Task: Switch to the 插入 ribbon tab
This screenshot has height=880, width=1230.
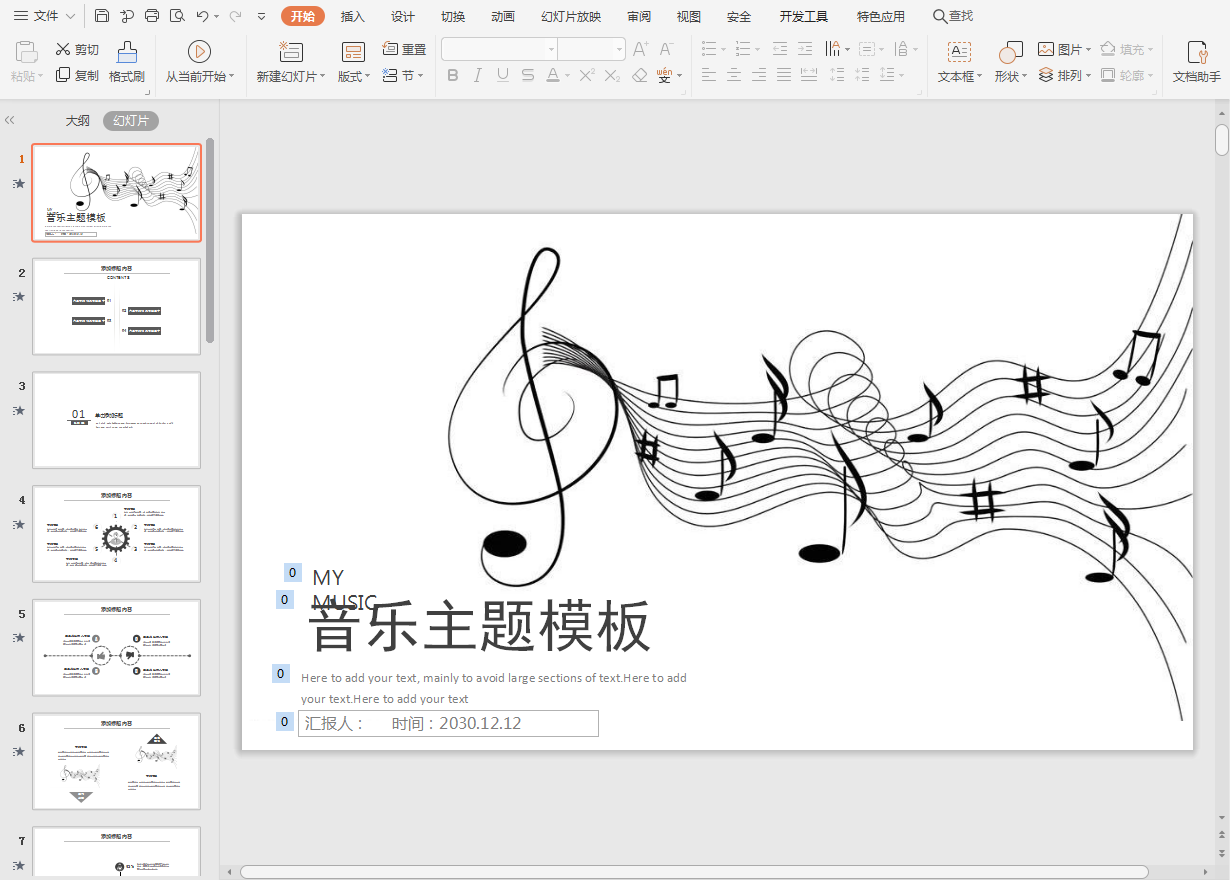Action: click(353, 16)
